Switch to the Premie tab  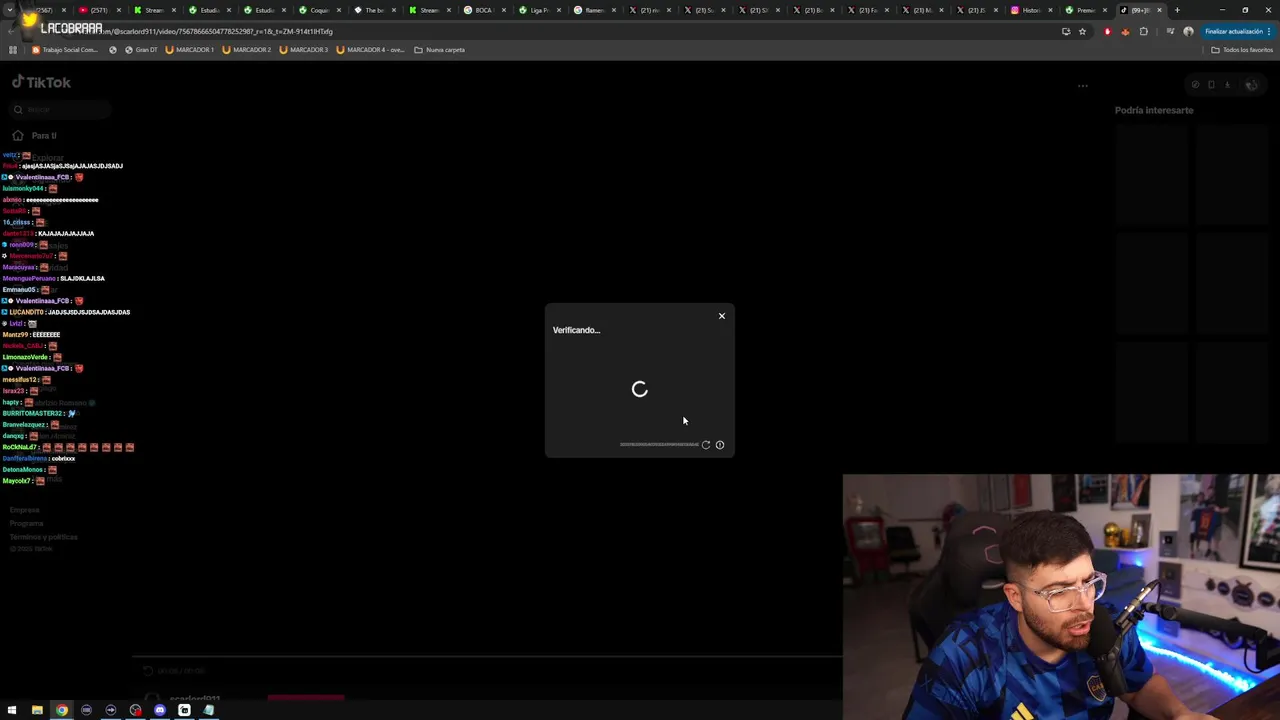coord(1085,10)
